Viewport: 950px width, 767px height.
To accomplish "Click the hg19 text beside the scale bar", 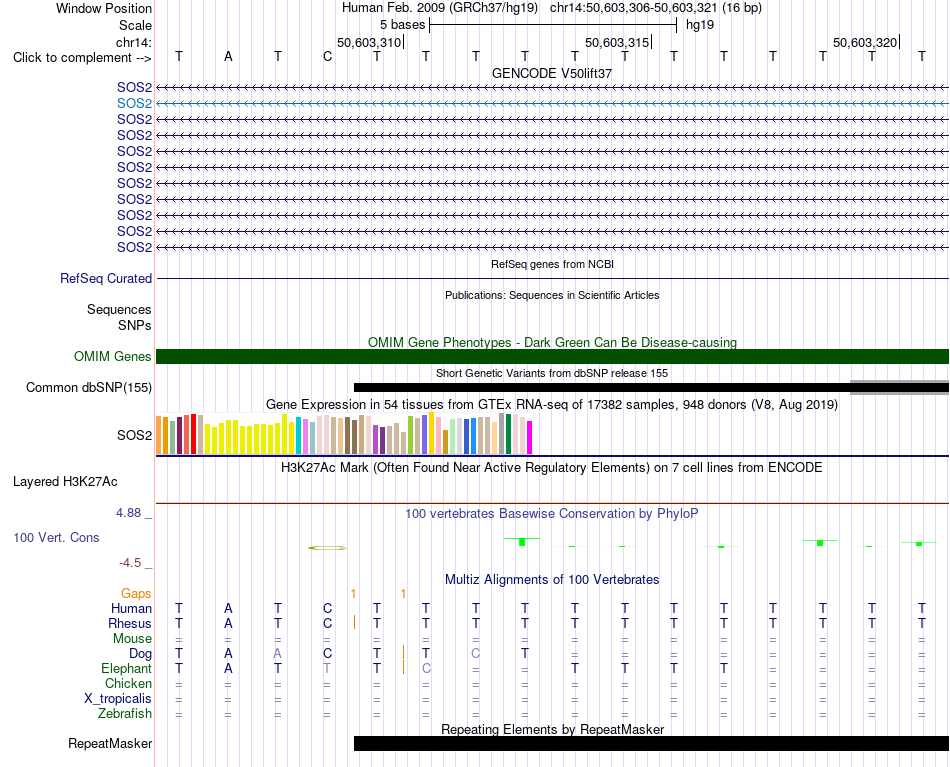I will [x=700, y=25].
